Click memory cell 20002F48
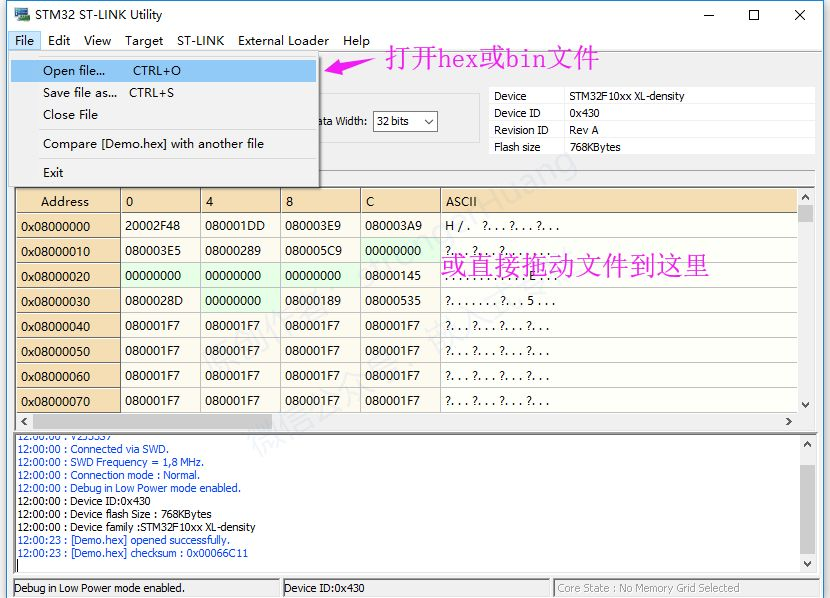Image resolution: width=830 pixels, height=598 pixels. pos(161,226)
